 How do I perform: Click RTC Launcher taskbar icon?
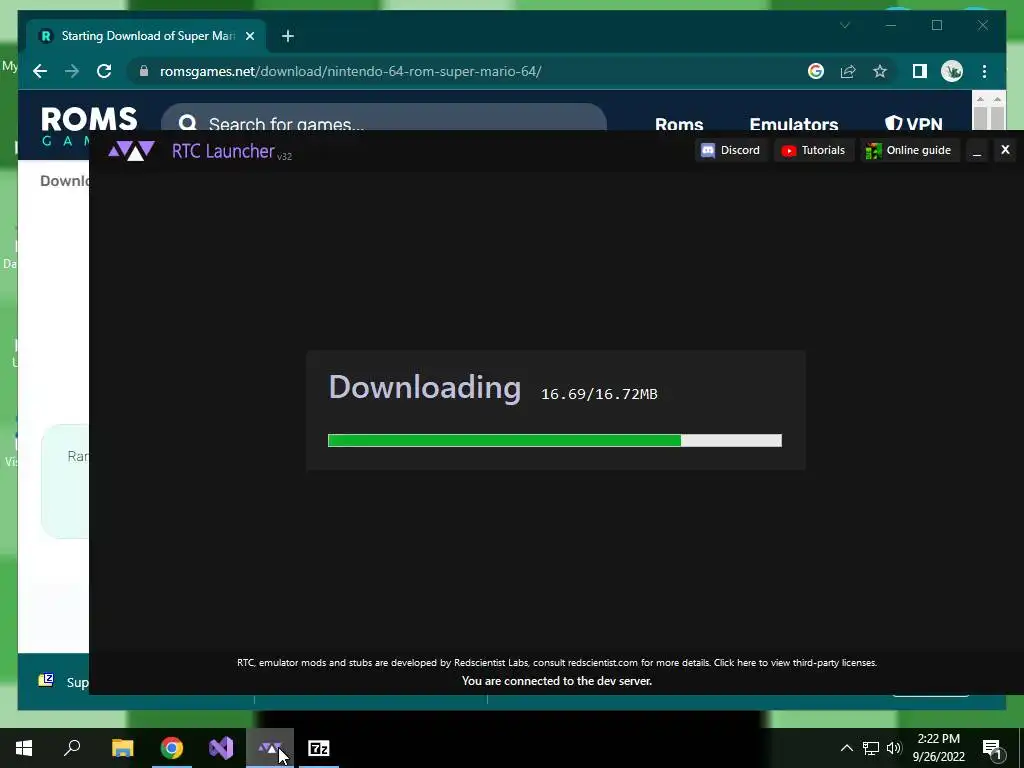pyautogui.click(x=270, y=748)
